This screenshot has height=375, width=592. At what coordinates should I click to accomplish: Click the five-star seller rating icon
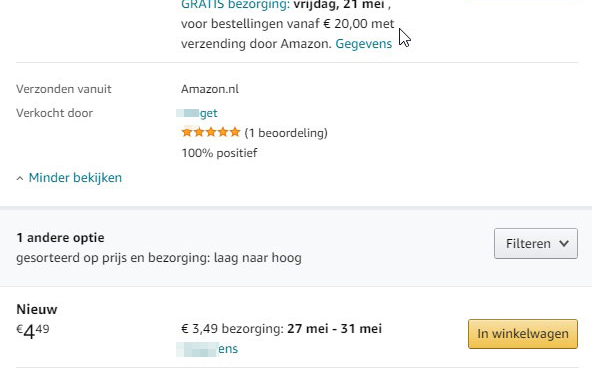click(211, 132)
